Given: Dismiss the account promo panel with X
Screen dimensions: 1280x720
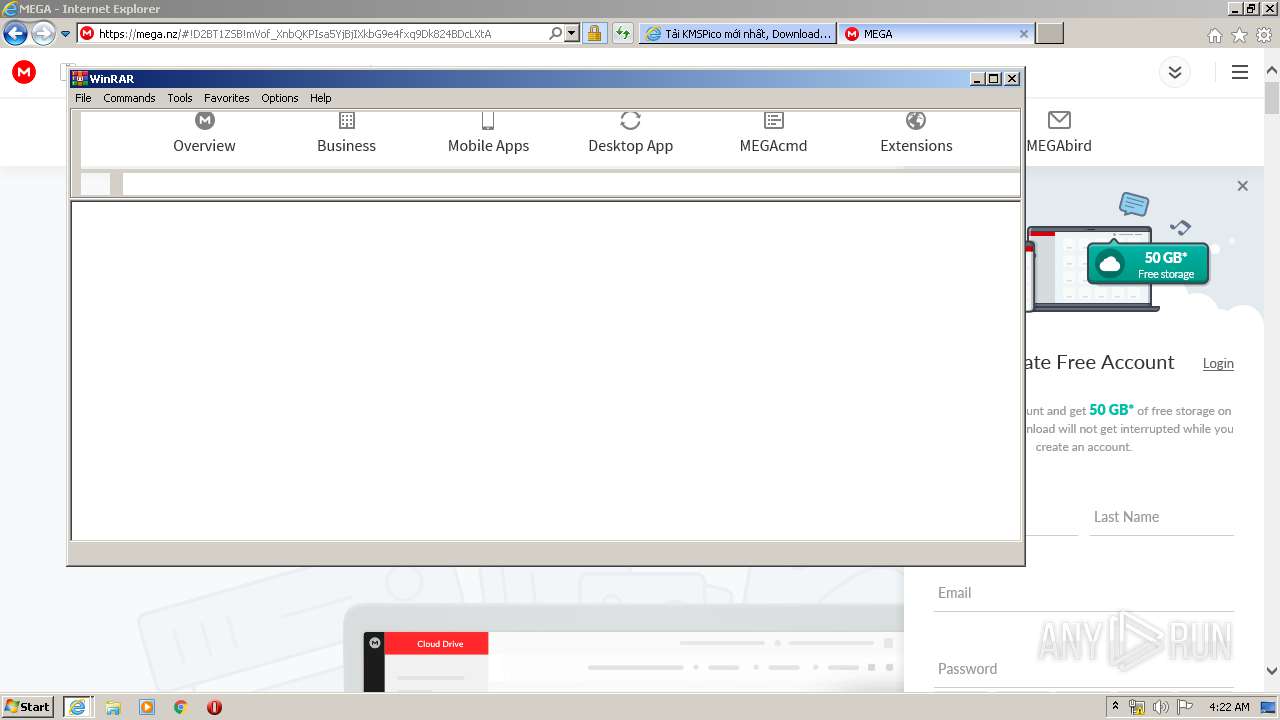Looking at the screenshot, I should point(1242,186).
